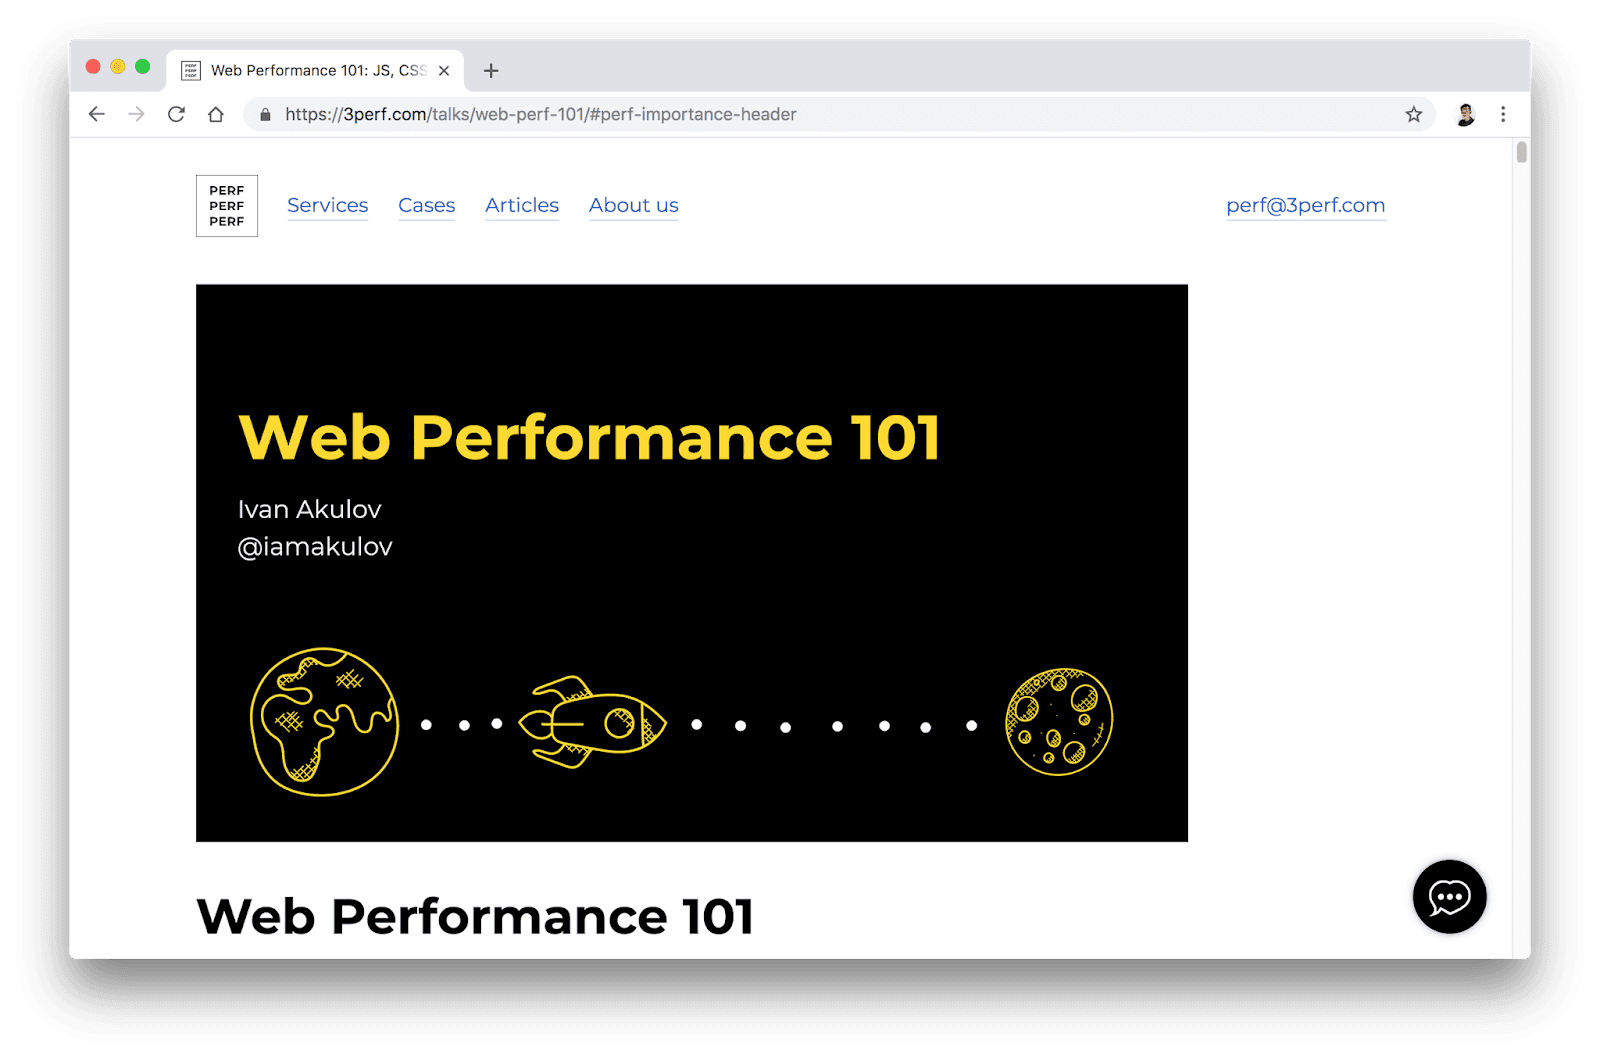
Task: Click the browser Home icon
Action: 217,114
